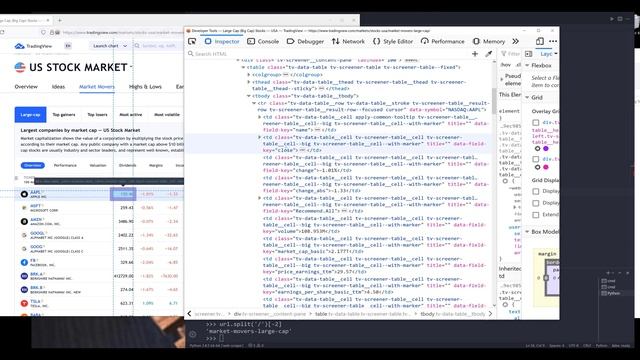Open the TSLA ticker link
The width and height of the screenshot is (640, 360).
pyautogui.click(x=35, y=301)
